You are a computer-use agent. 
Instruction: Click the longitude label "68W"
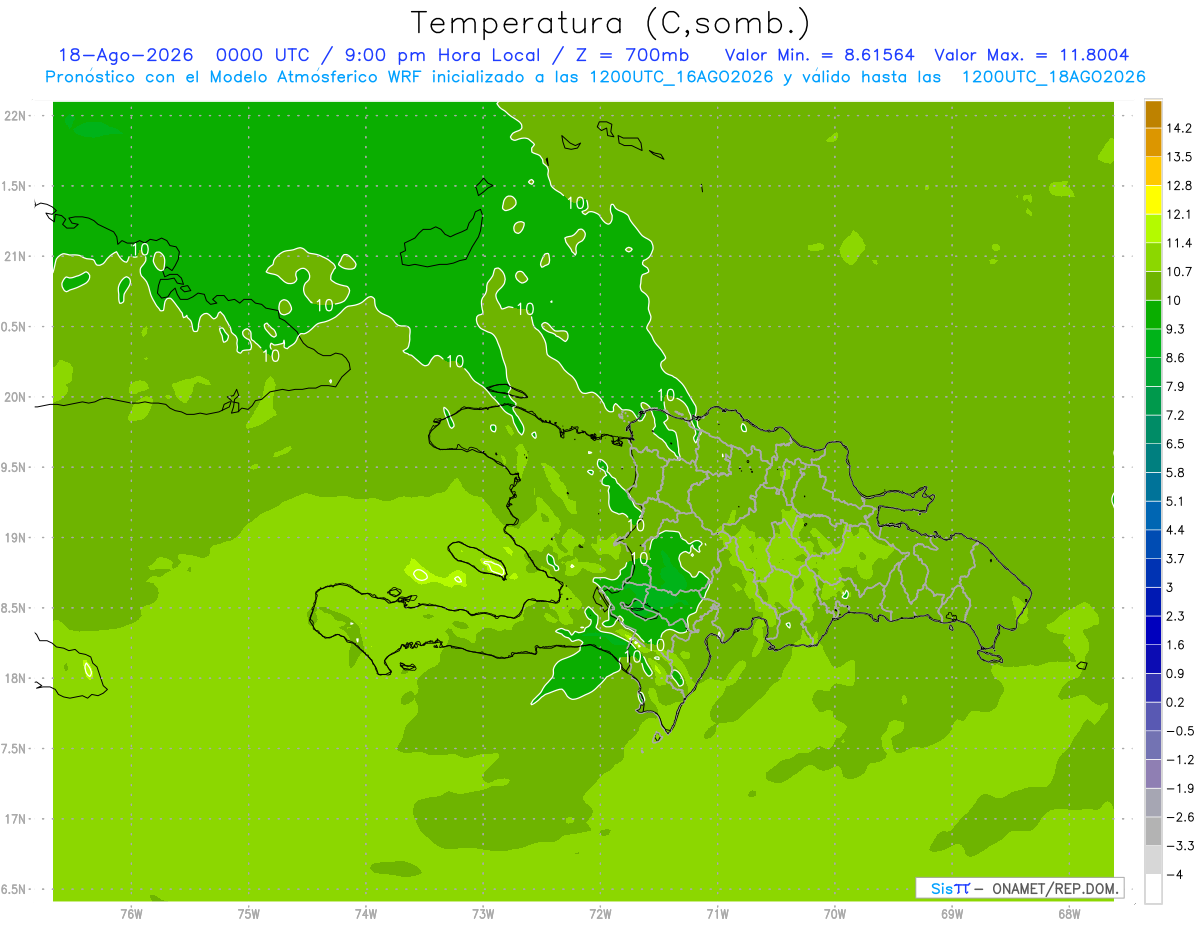(1069, 914)
